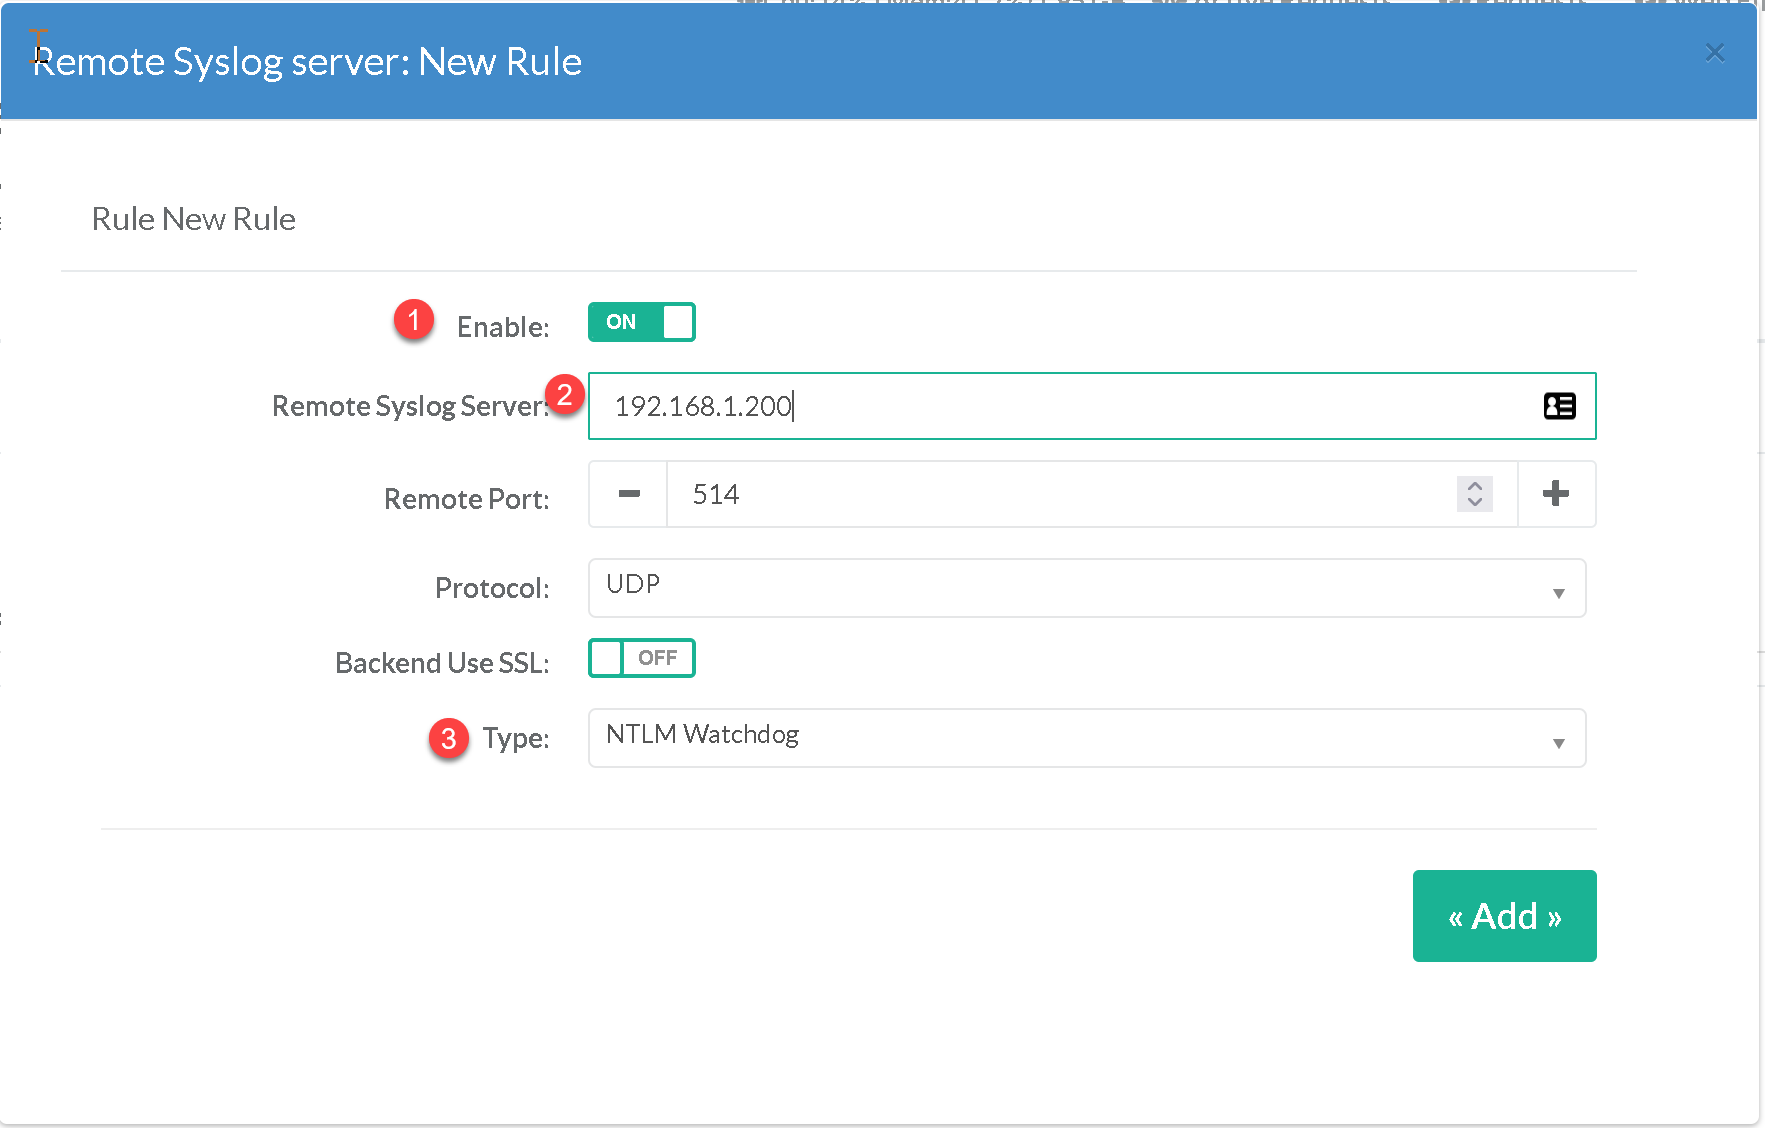The height and width of the screenshot is (1128, 1765).
Task: Click the red step 1 badge
Action: [x=413, y=321]
